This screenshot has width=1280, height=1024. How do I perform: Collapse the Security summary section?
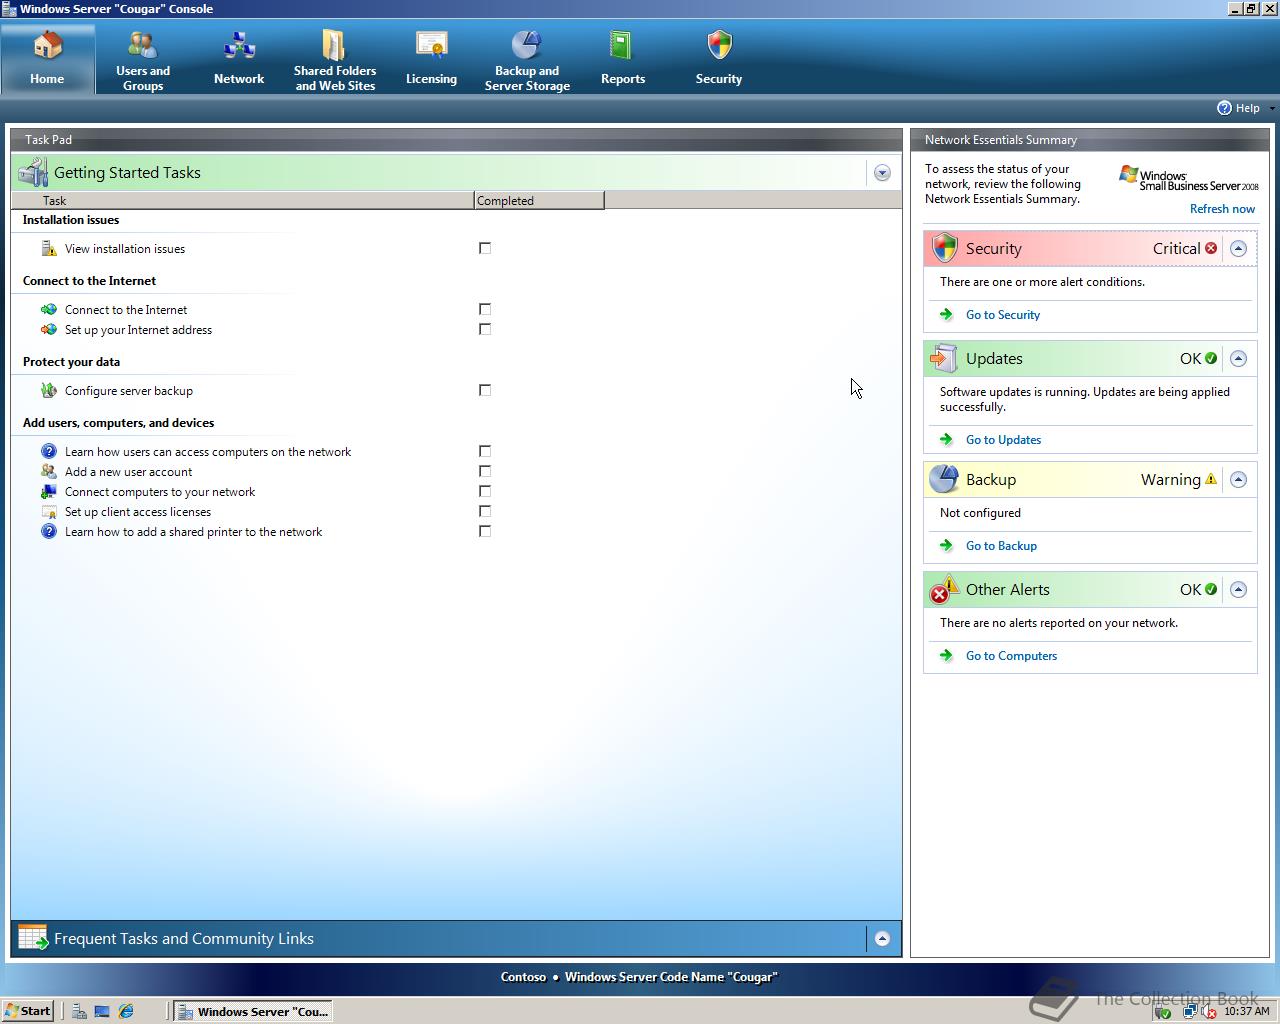pos(1238,248)
